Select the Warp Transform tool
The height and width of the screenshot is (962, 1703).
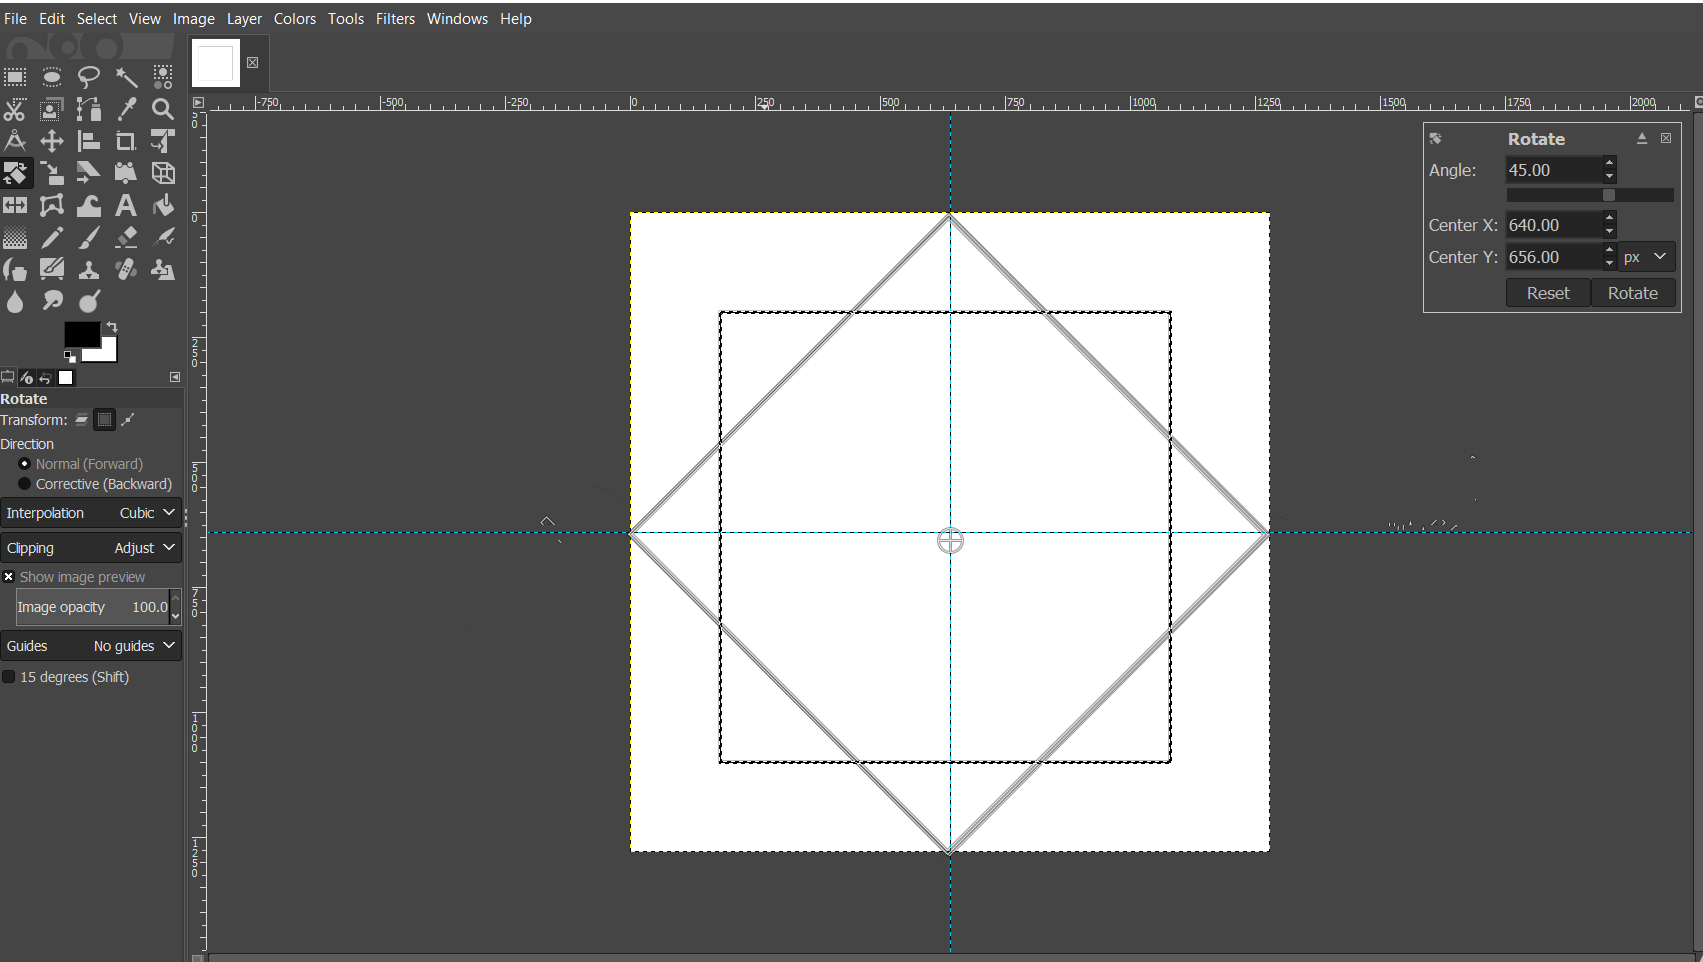pos(89,205)
